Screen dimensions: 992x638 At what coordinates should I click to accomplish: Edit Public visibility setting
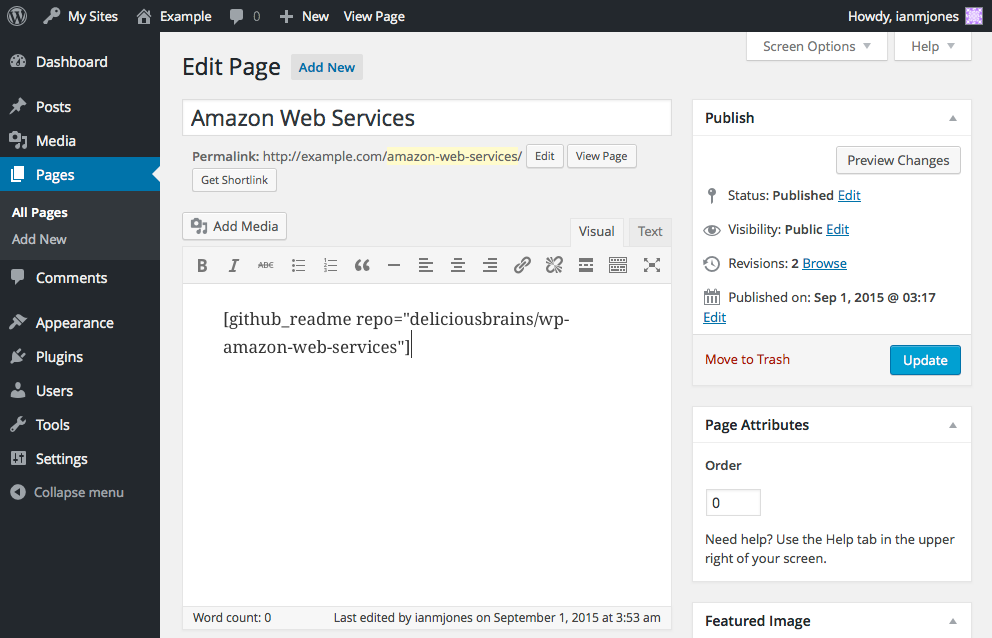pos(837,230)
